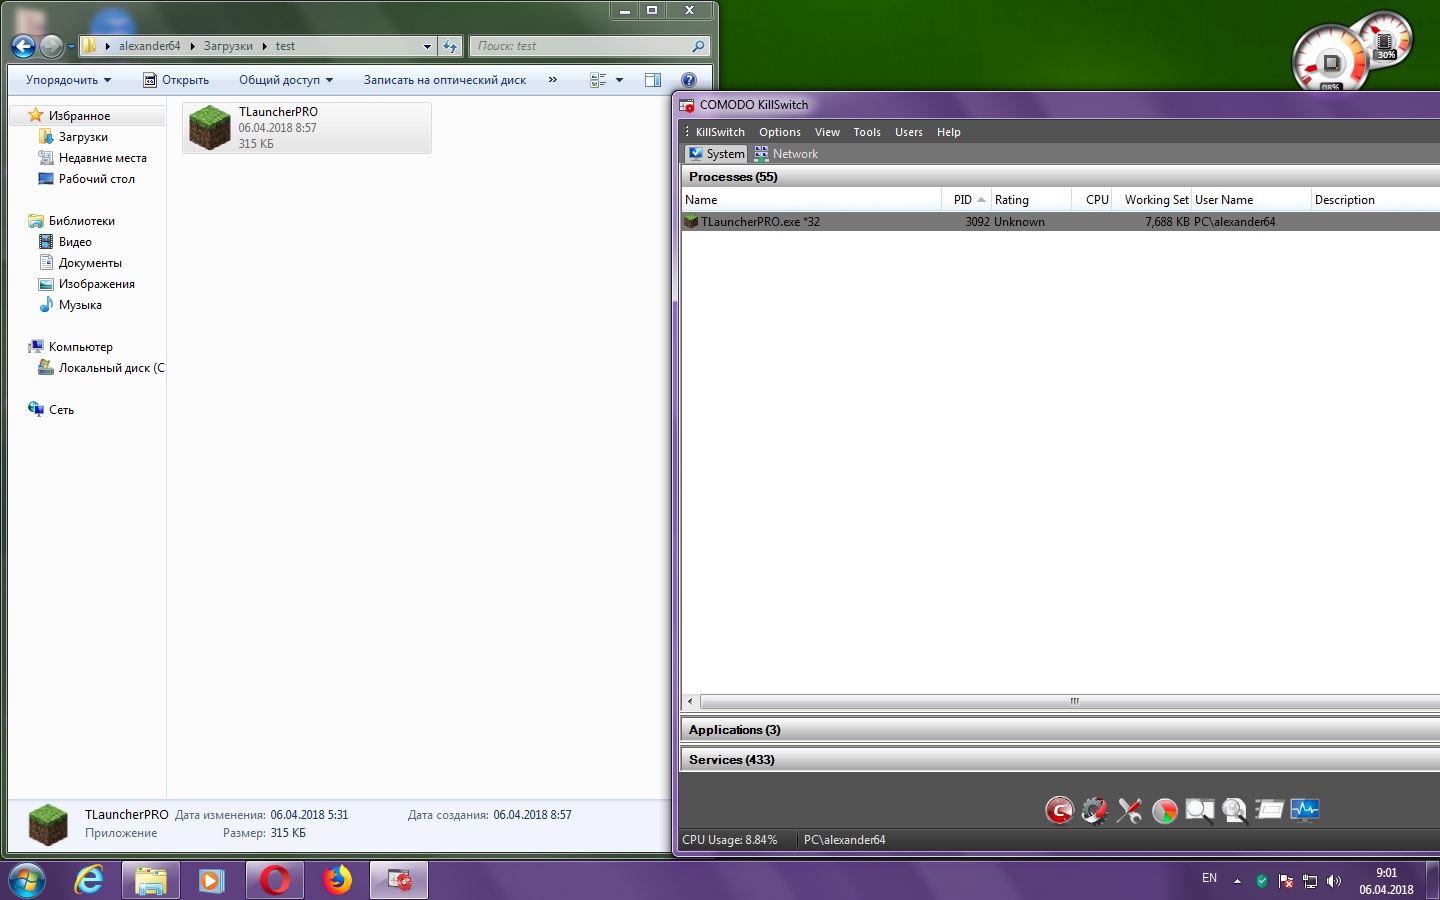Open the screwdriver and wrench tools icon
Screen dimensions: 1440x900
[1129, 810]
